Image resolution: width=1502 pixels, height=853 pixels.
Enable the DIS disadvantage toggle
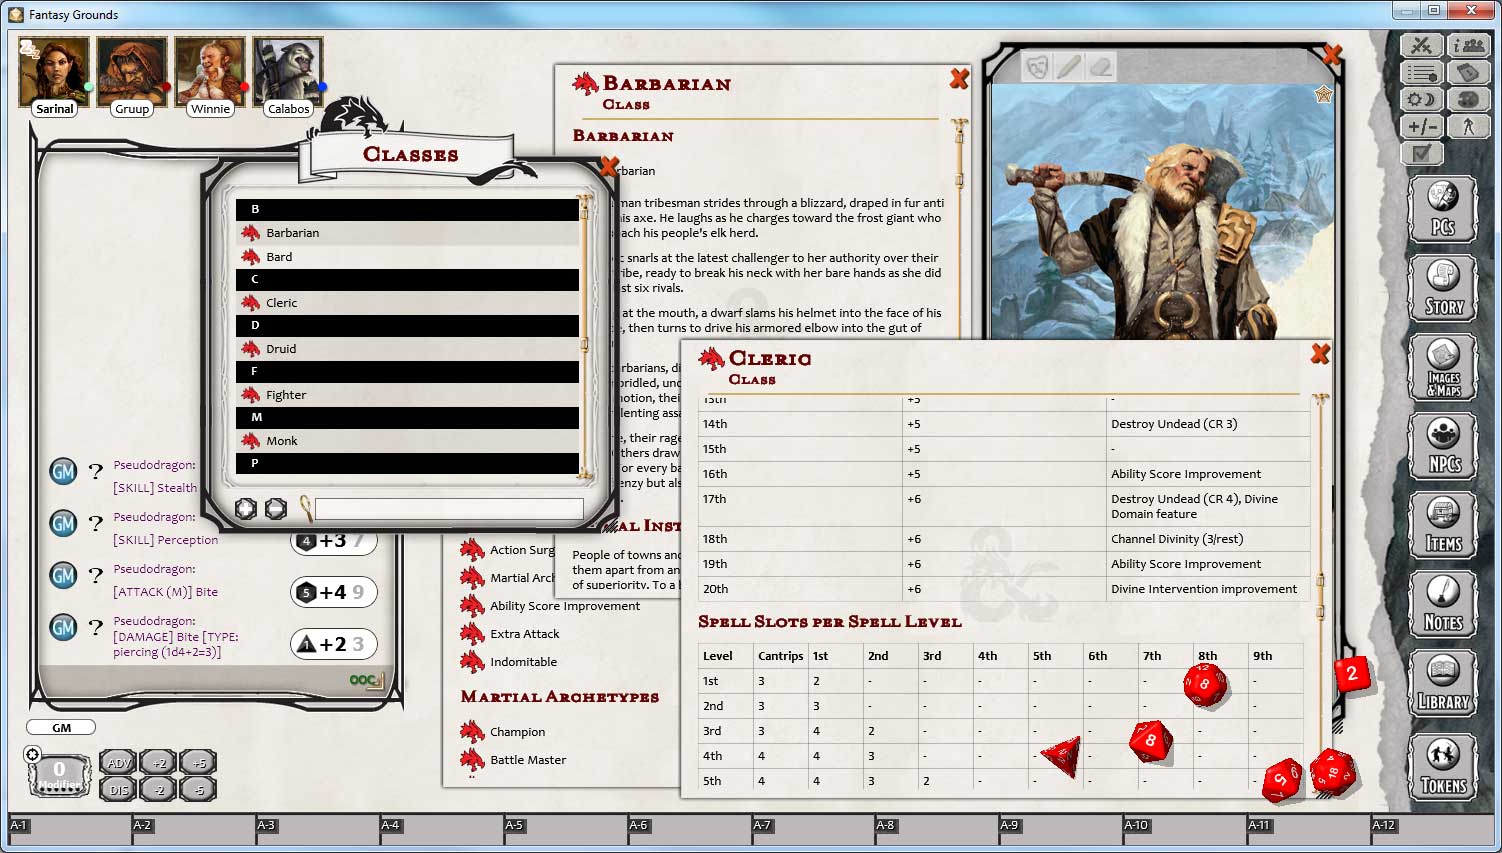119,789
